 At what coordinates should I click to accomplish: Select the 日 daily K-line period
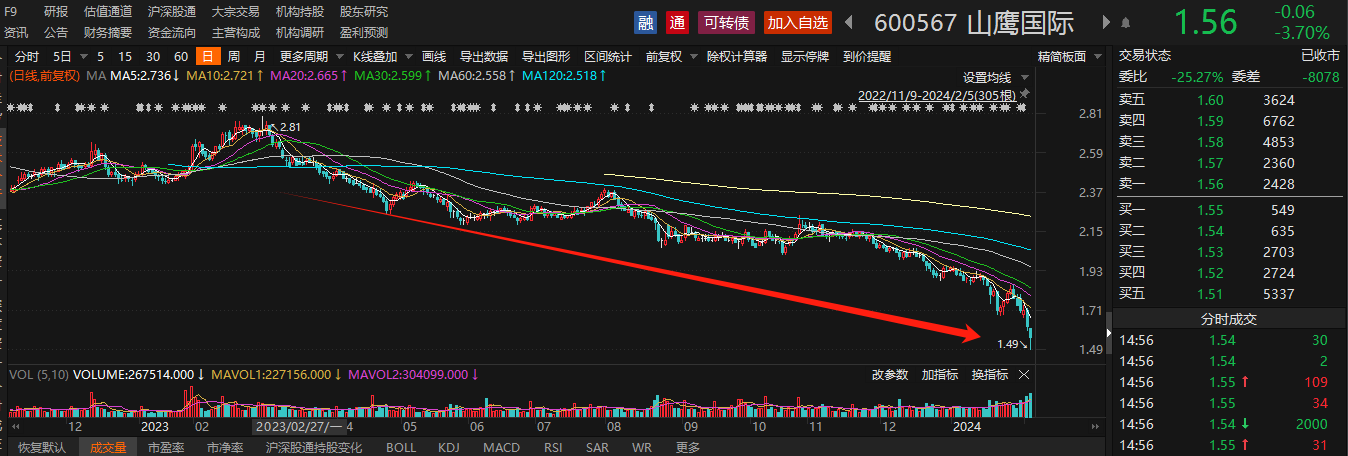pyautogui.click(x=207, y=57)
